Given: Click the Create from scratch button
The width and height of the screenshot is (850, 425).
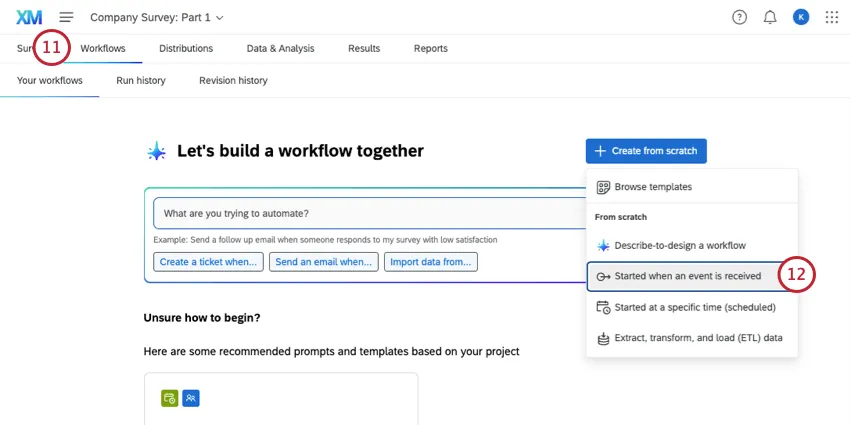Looking at the screenshot, I should point(646,151).
